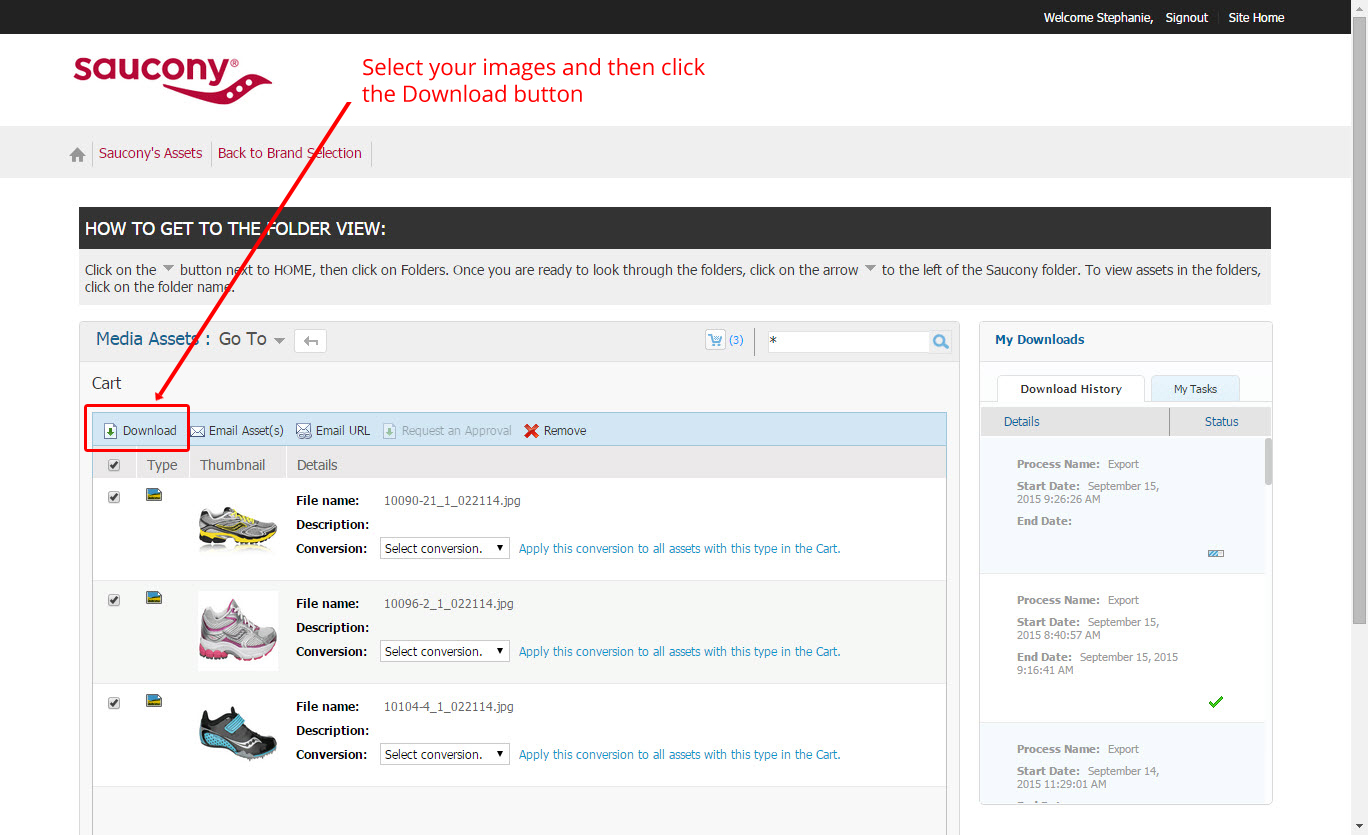This screenshot has width=1368, height=835.
Task: Click the home icon in breadcrumb bar
Action: 77,155
